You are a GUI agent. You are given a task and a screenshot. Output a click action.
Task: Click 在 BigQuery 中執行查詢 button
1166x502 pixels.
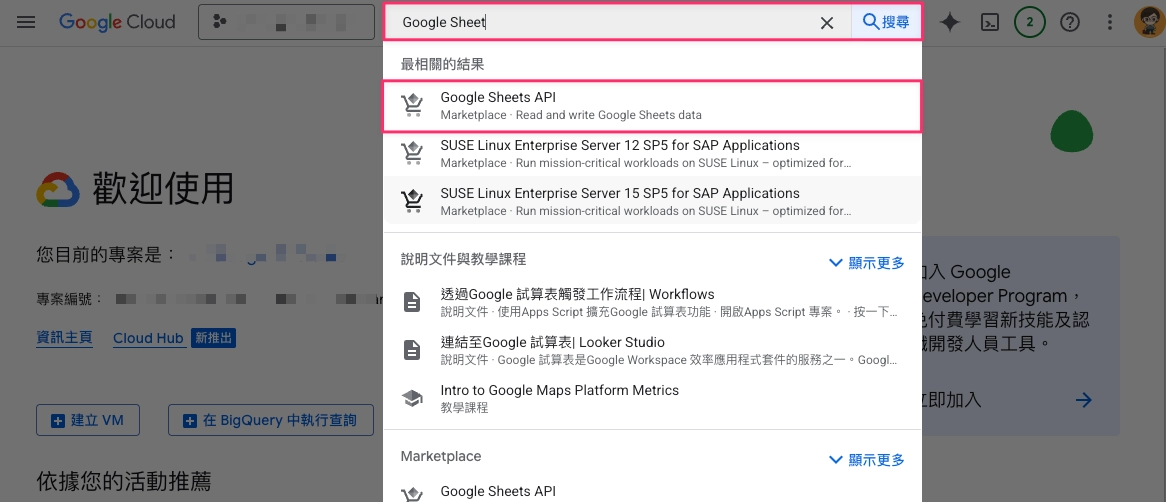(271, 420)
